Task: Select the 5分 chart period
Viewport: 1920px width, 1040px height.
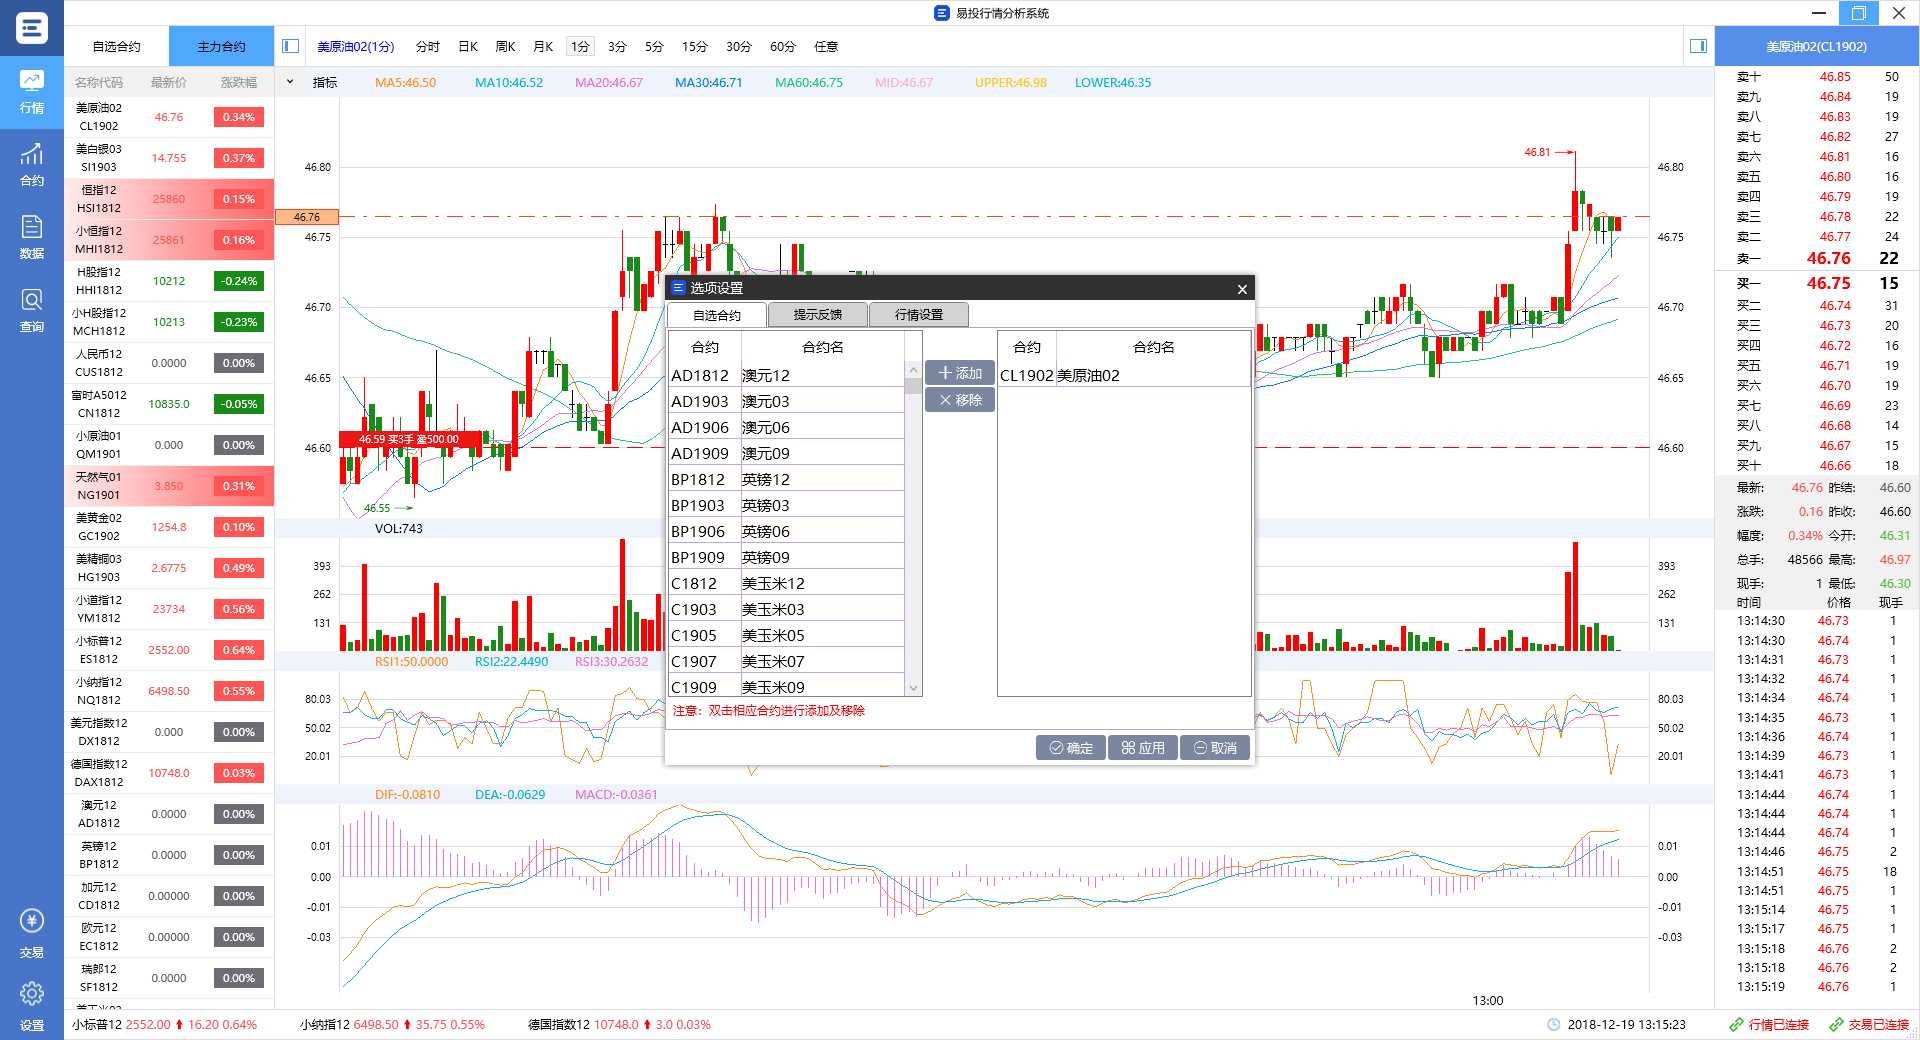Action: (654, 47)
